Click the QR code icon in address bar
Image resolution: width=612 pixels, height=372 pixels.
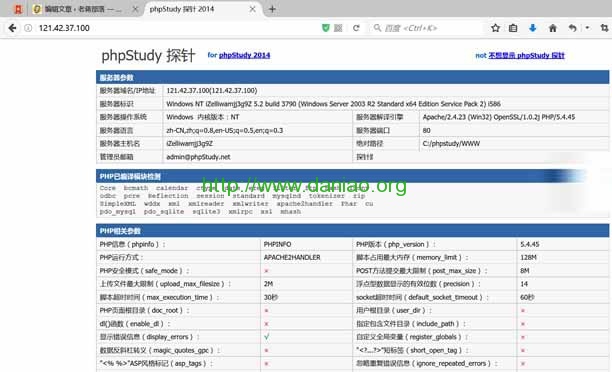click(x=338, y=28)
